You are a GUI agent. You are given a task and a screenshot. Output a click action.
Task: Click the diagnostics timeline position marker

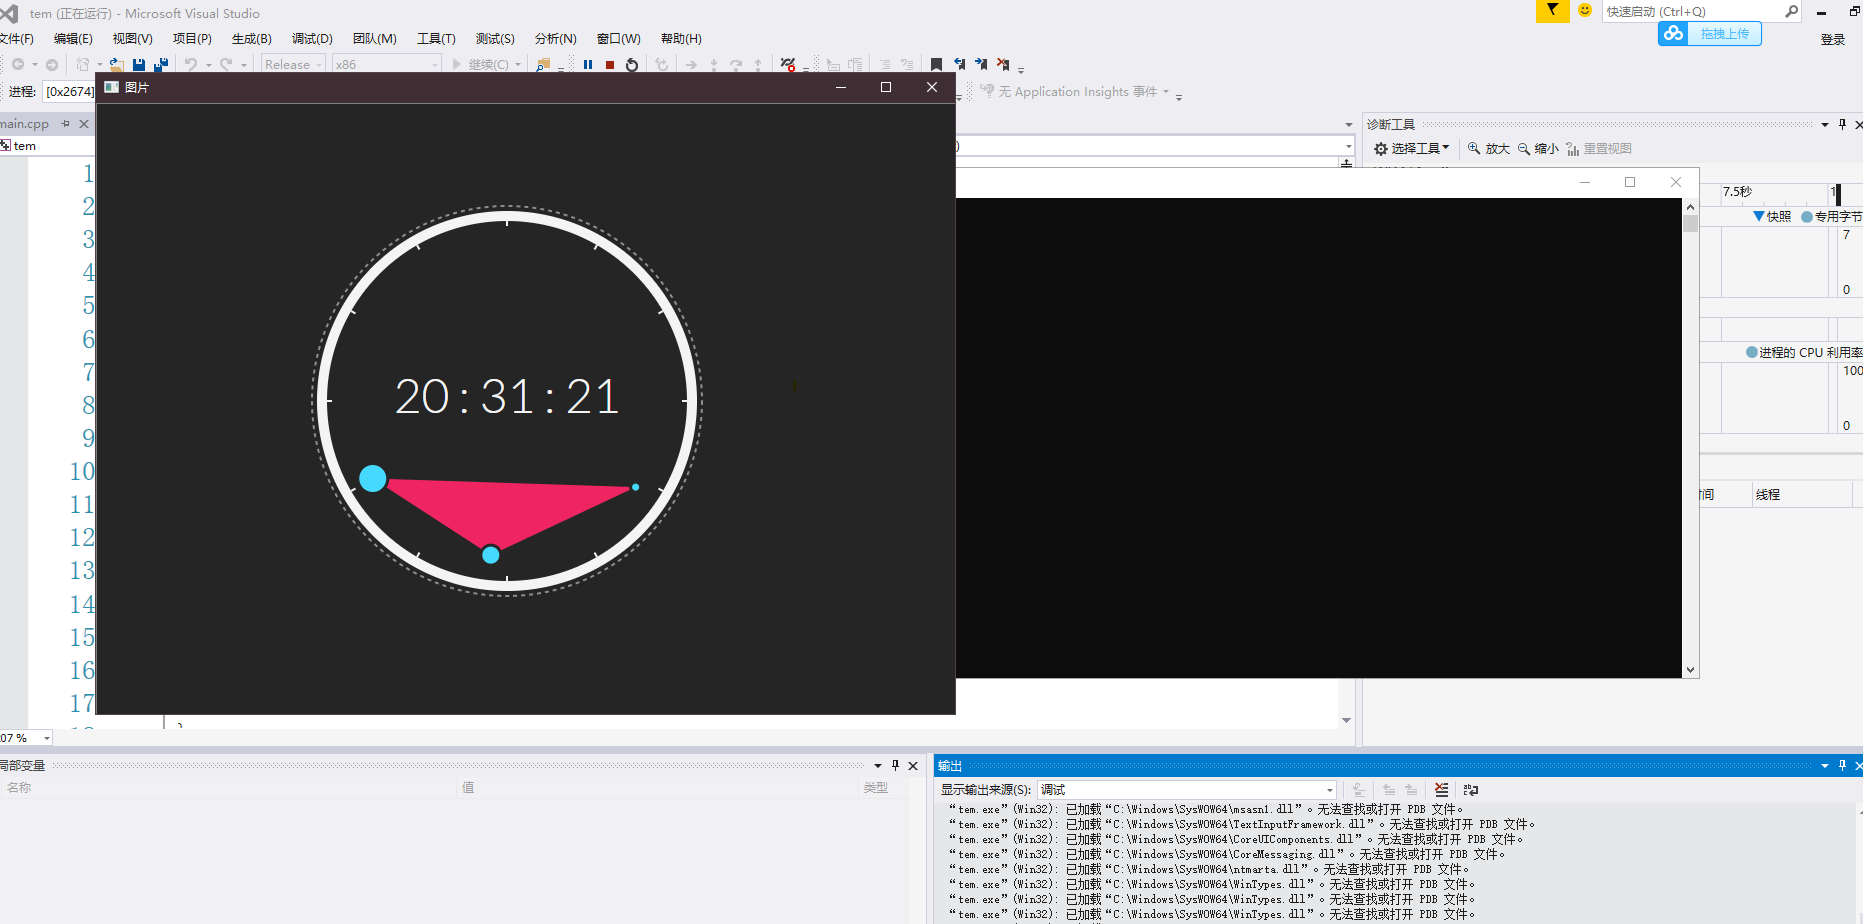(1838, 193)
